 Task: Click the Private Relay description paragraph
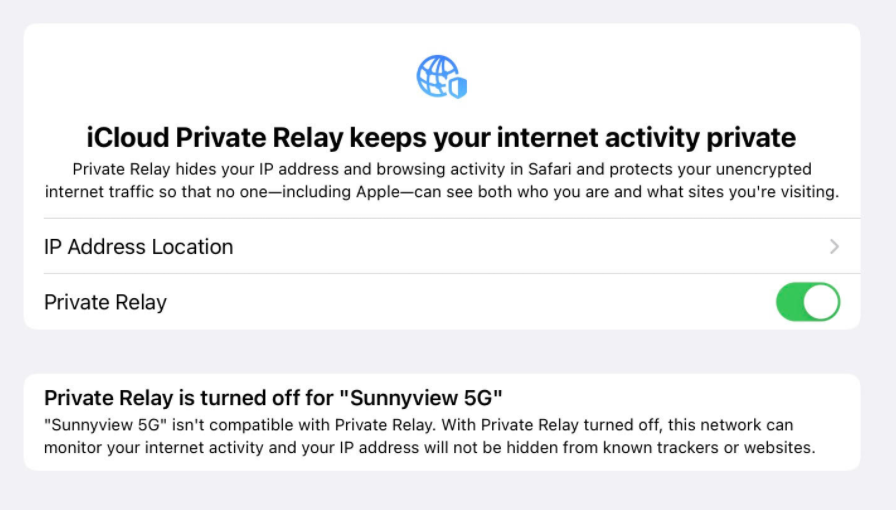[442, 180]
